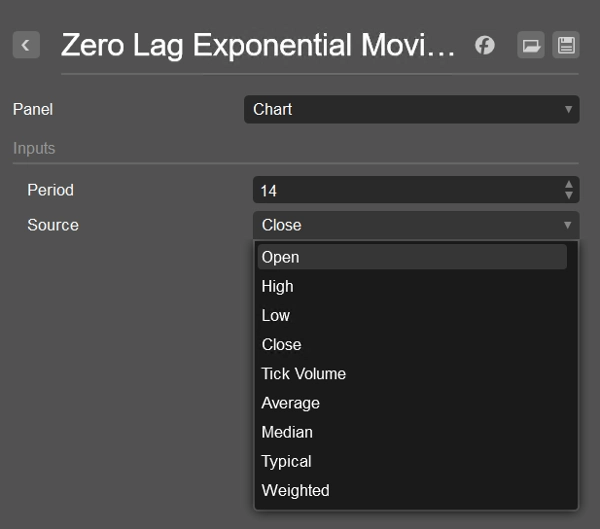Click the Source label
Image resolution: width=600 pixels, height=529 pixels.
point(53,225)
